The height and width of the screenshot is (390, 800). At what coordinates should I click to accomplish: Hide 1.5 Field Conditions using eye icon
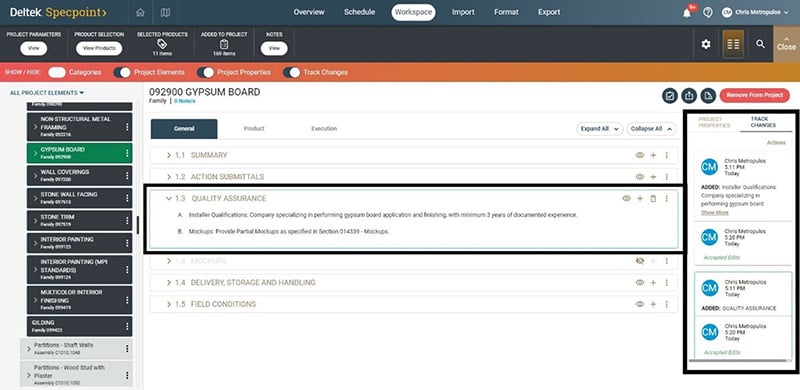point(640,304)
